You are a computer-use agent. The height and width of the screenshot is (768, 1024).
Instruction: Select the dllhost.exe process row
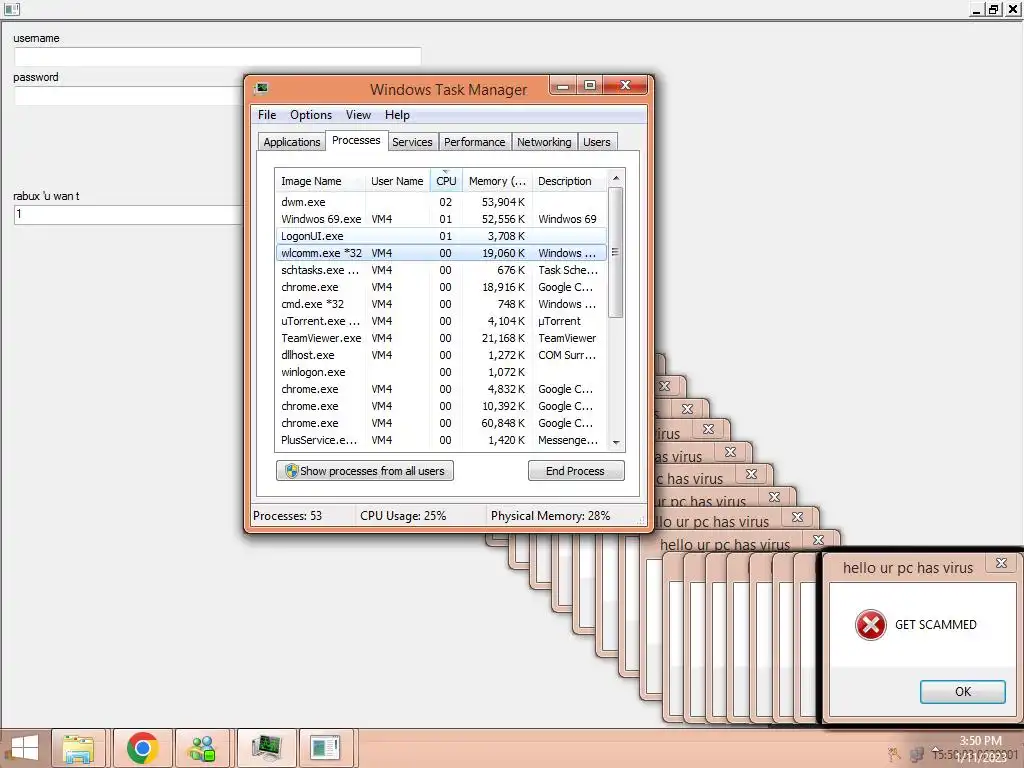pos(441,355)
